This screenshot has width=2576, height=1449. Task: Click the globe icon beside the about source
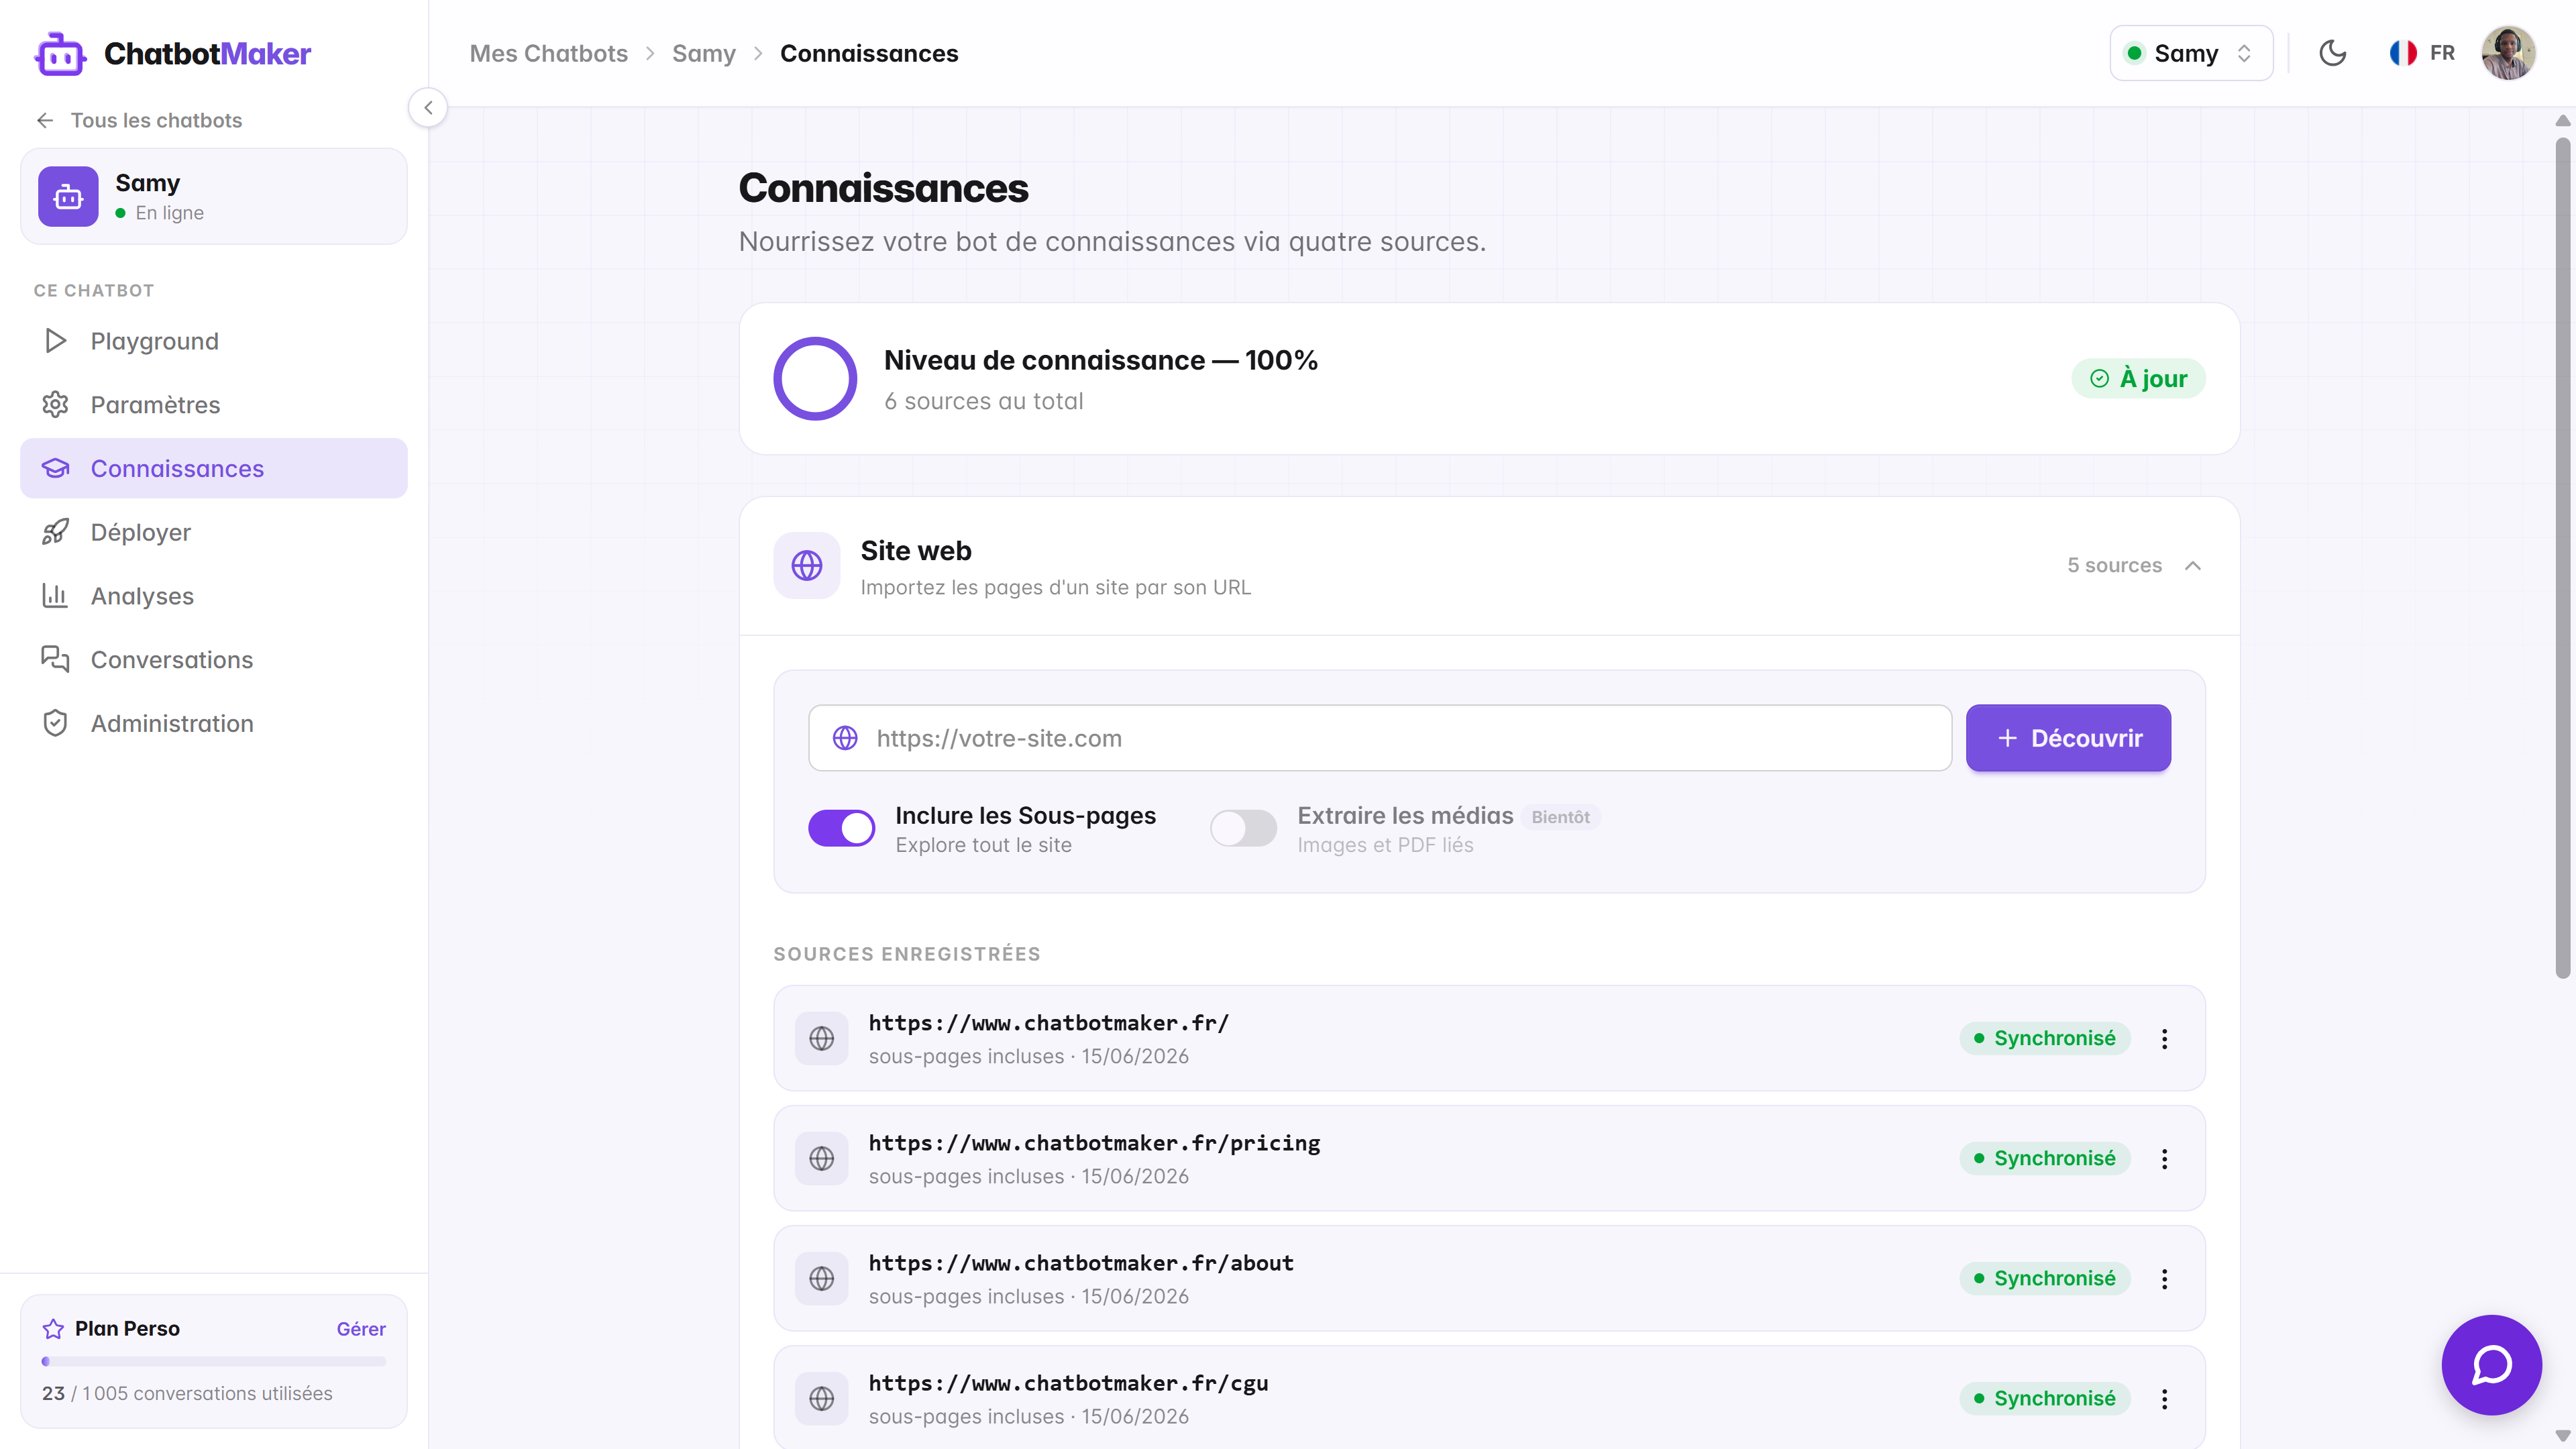(821, 1278)
